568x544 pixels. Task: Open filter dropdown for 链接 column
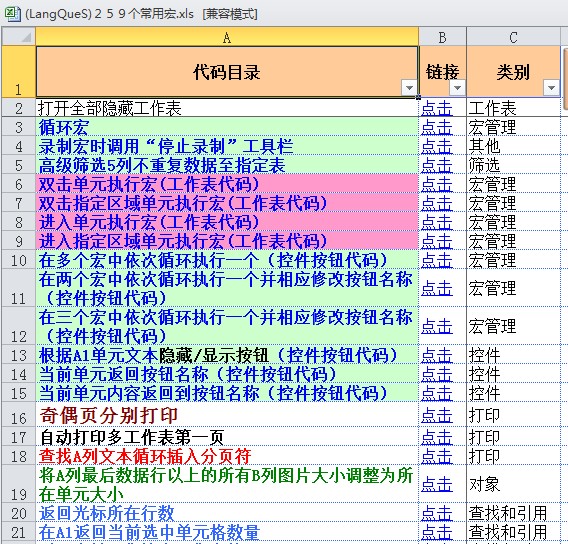457,88
